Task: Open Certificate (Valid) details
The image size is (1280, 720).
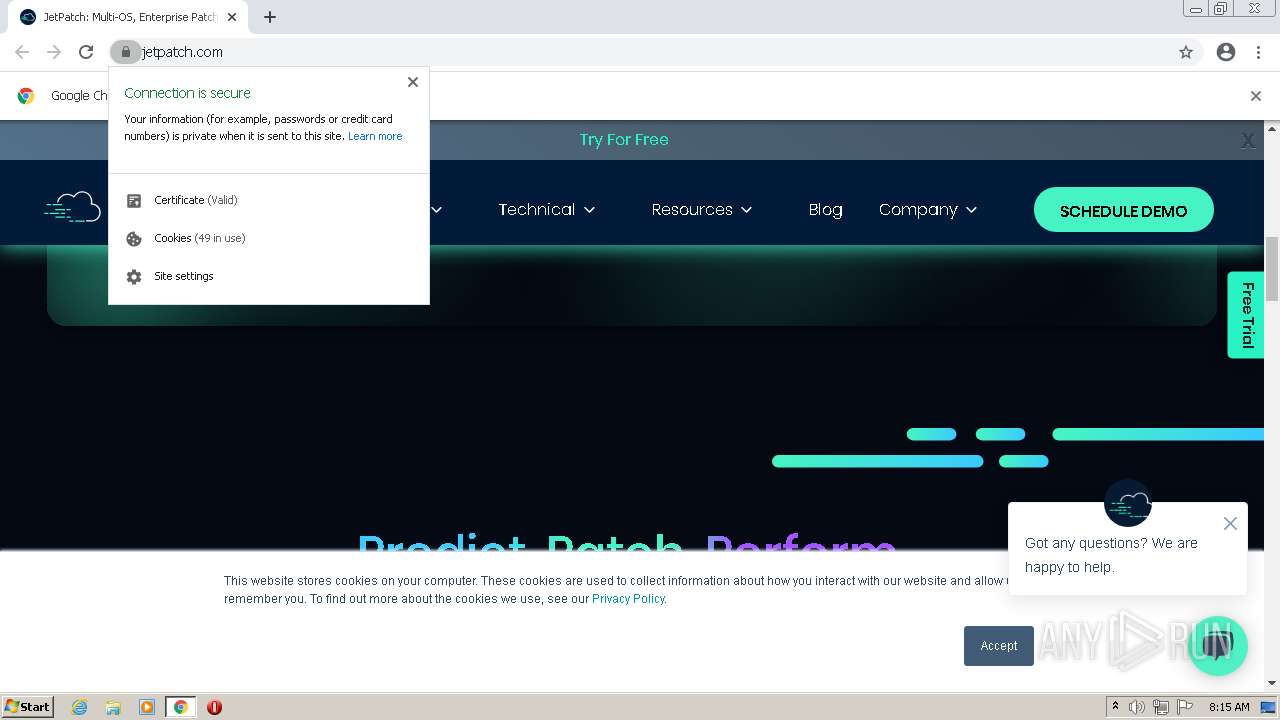Action: pyautogui.click(x=269, y=200)
